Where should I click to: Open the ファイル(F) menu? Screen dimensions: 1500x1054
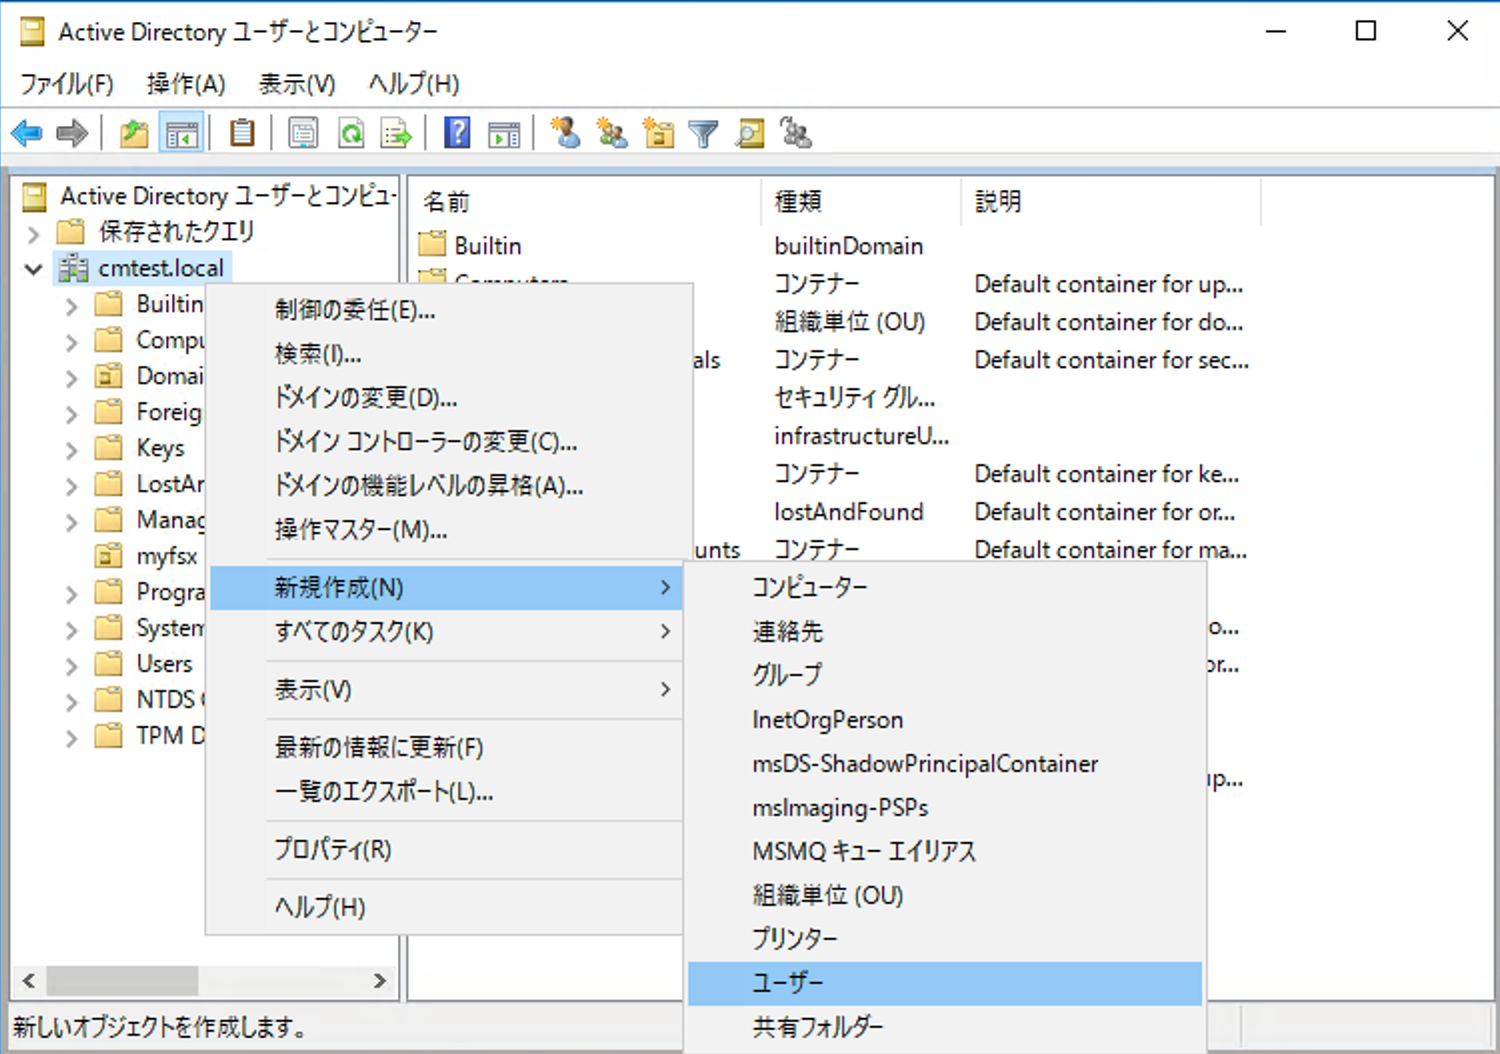[x=67, y=83]
